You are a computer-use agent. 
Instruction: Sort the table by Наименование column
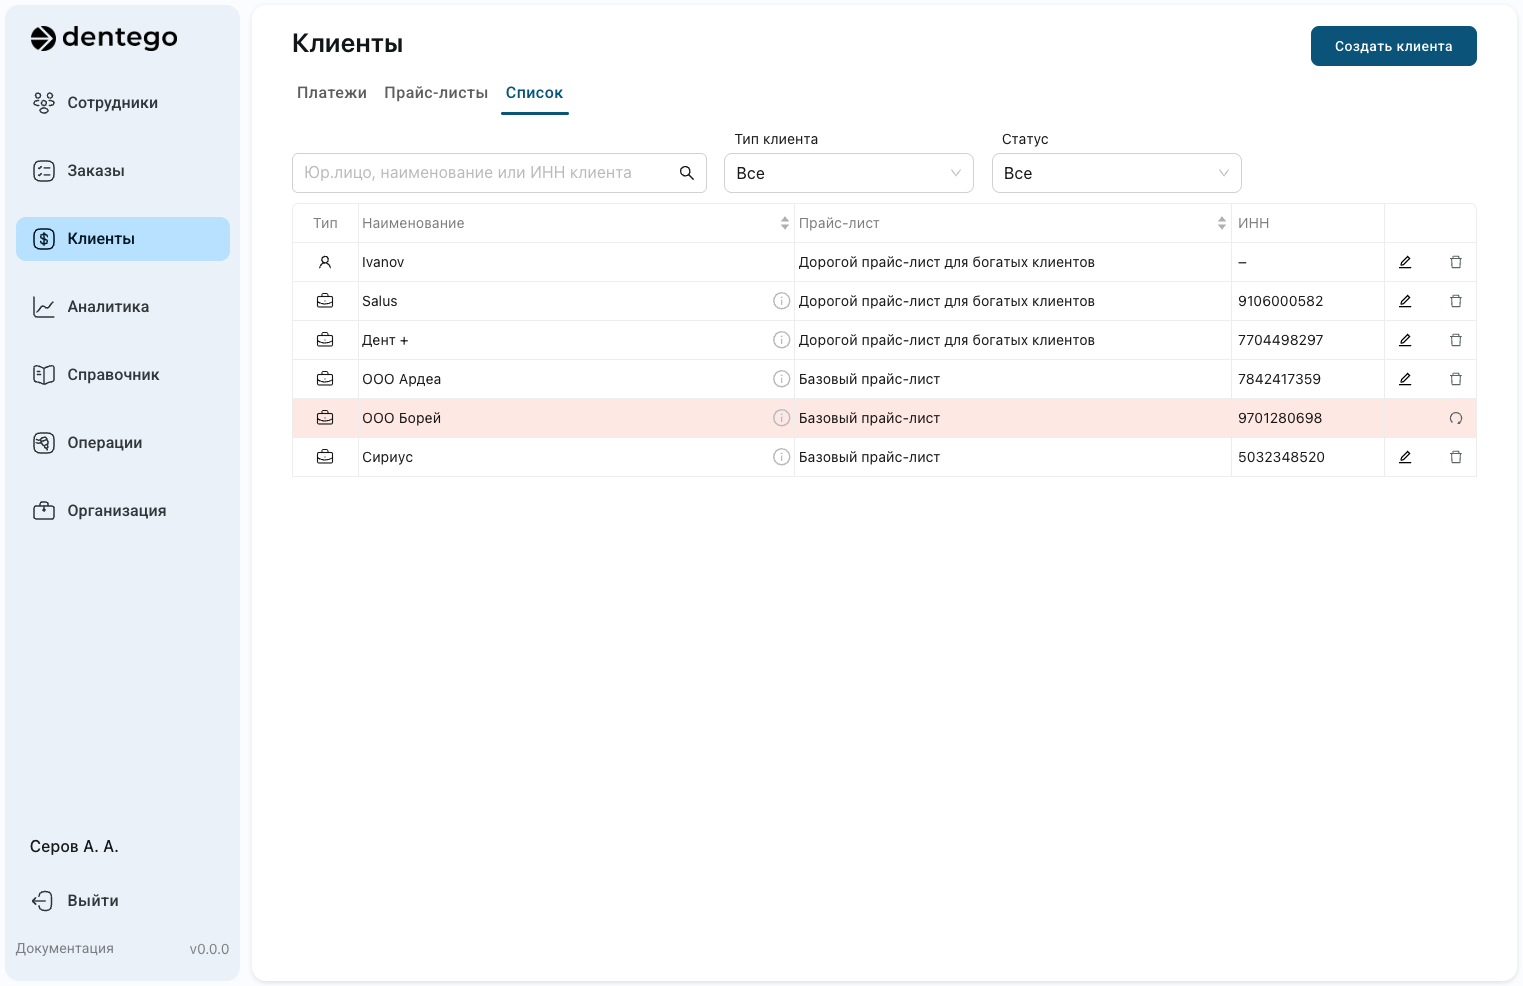[785, 223]
